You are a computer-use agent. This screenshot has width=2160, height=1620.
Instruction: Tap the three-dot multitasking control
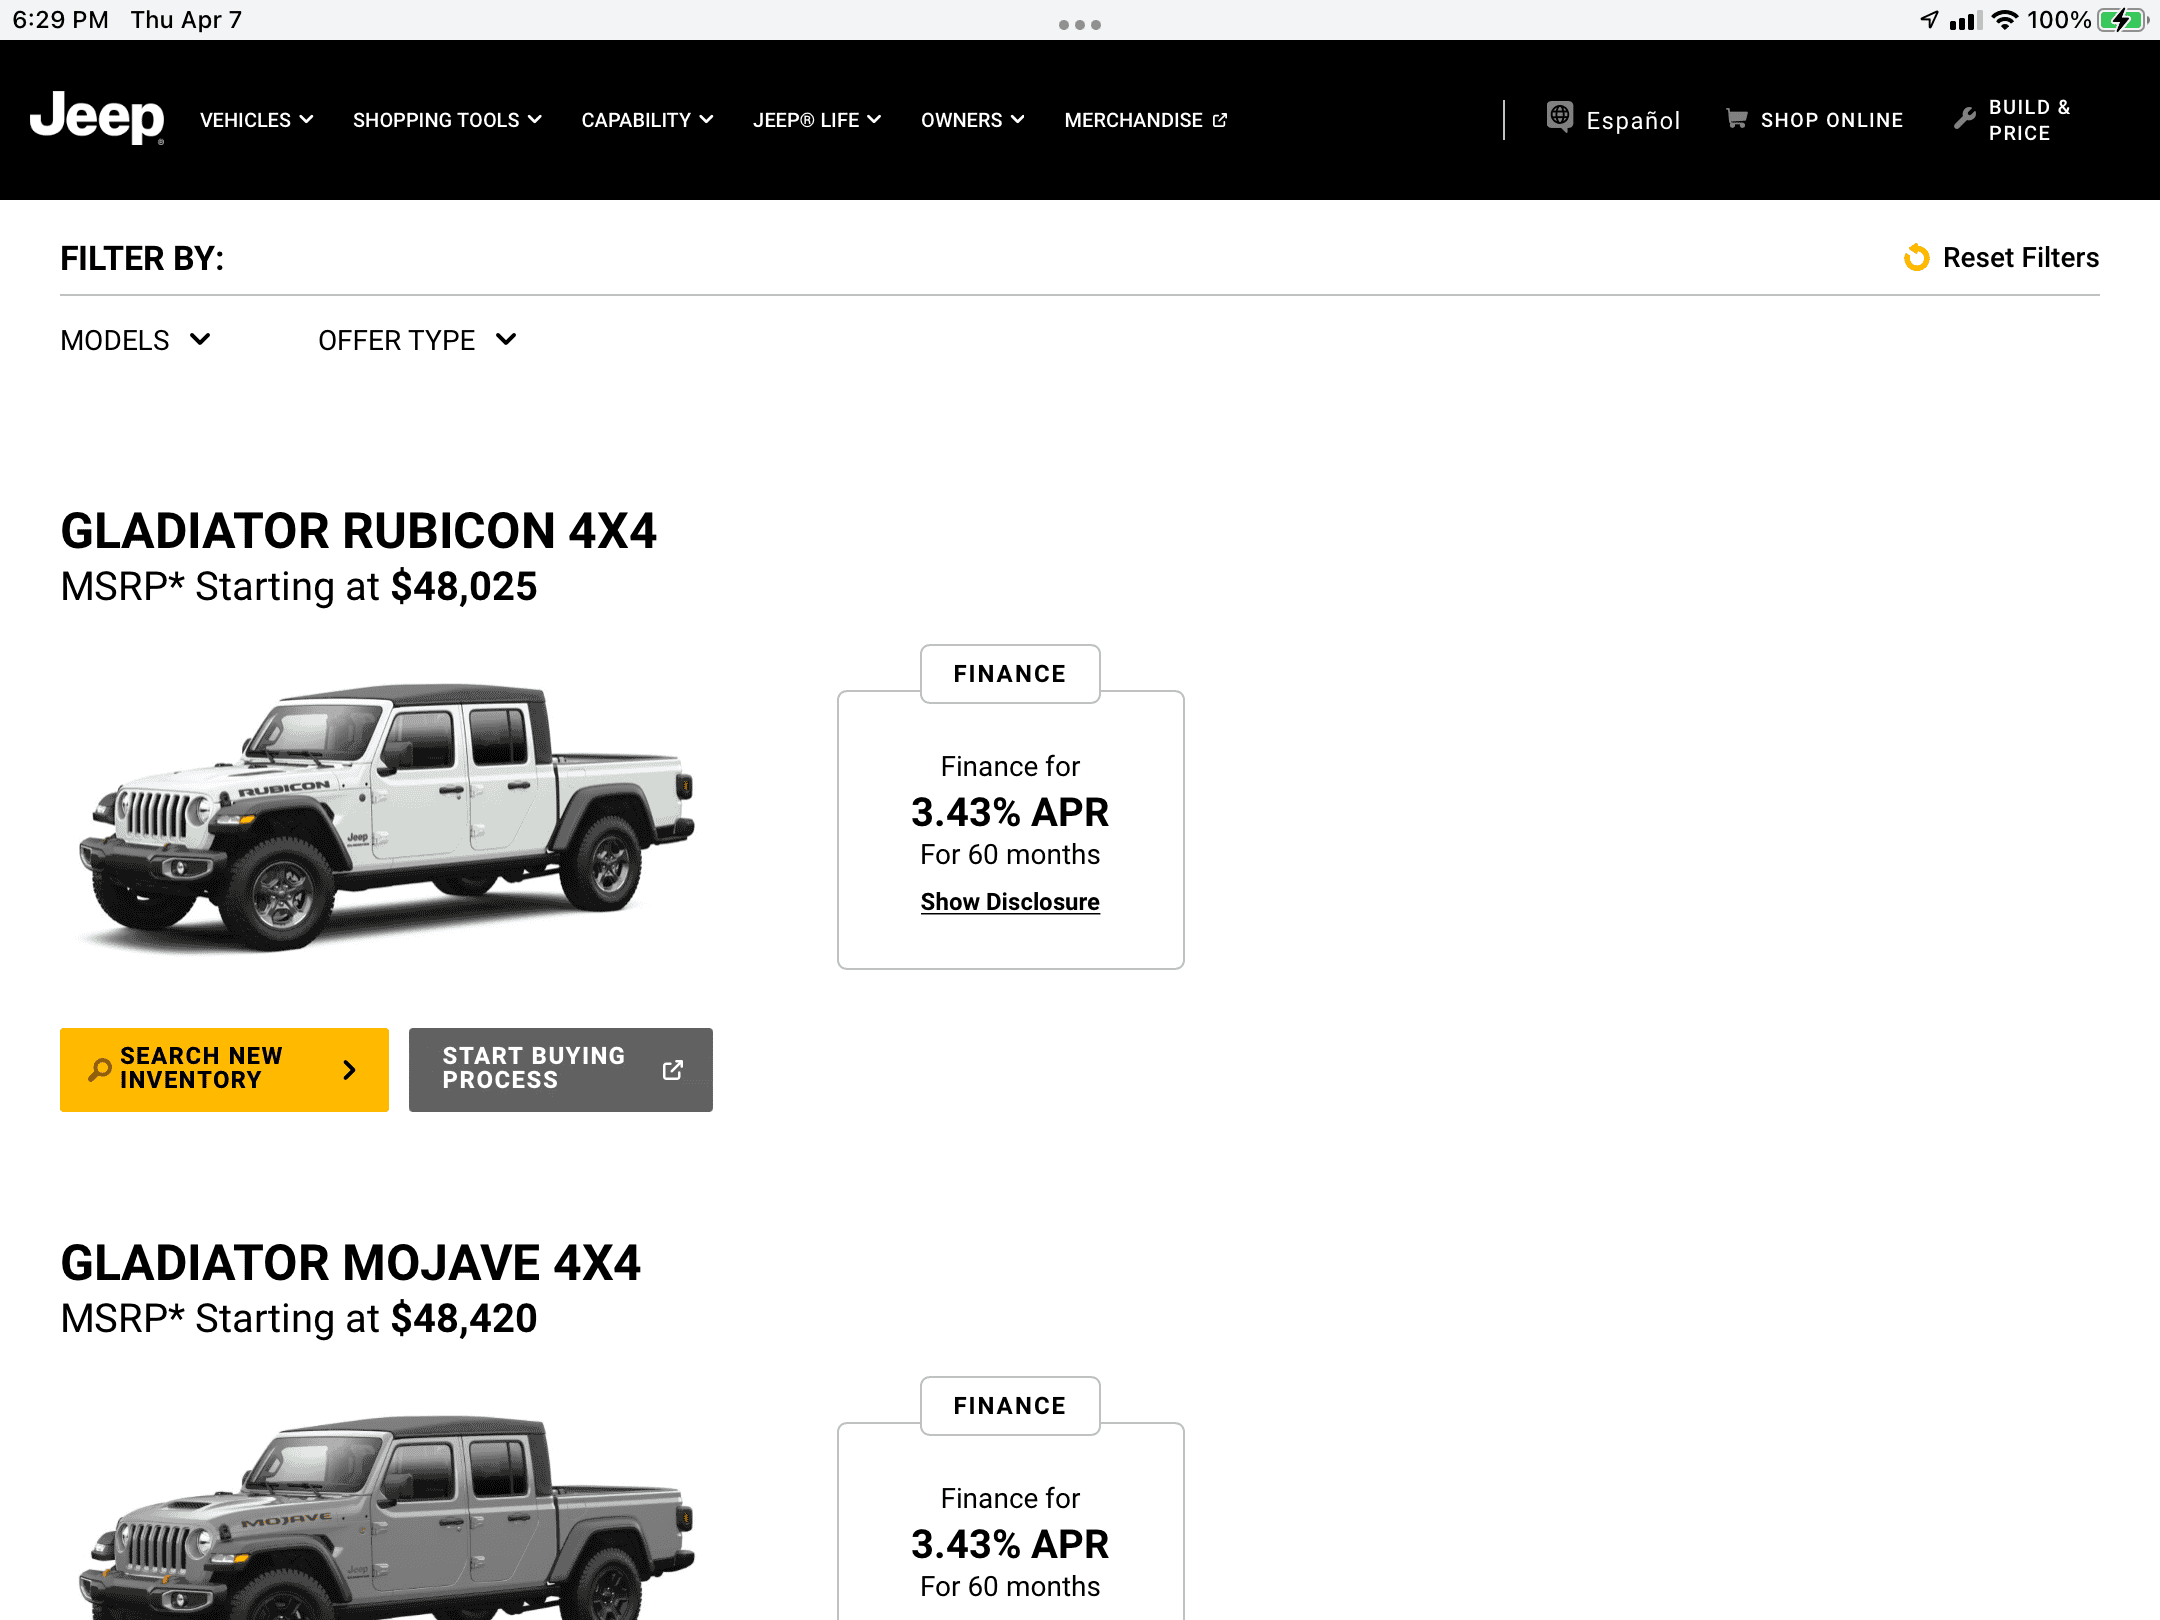click(x=1080, y=25)
